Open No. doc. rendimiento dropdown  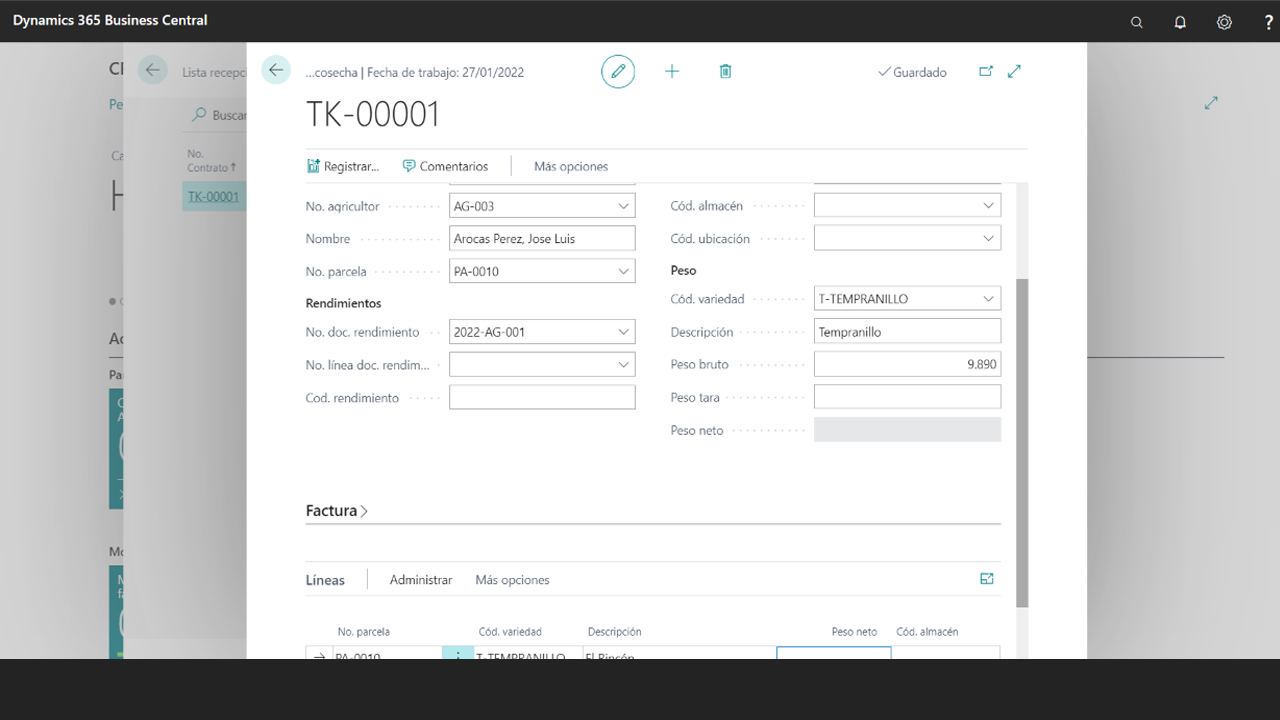624,332
